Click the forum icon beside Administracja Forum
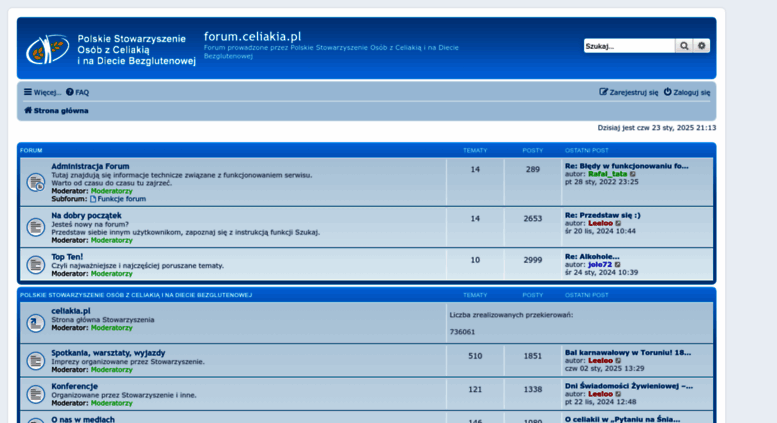This screenshot has width=777, height=423. [36, 182]
